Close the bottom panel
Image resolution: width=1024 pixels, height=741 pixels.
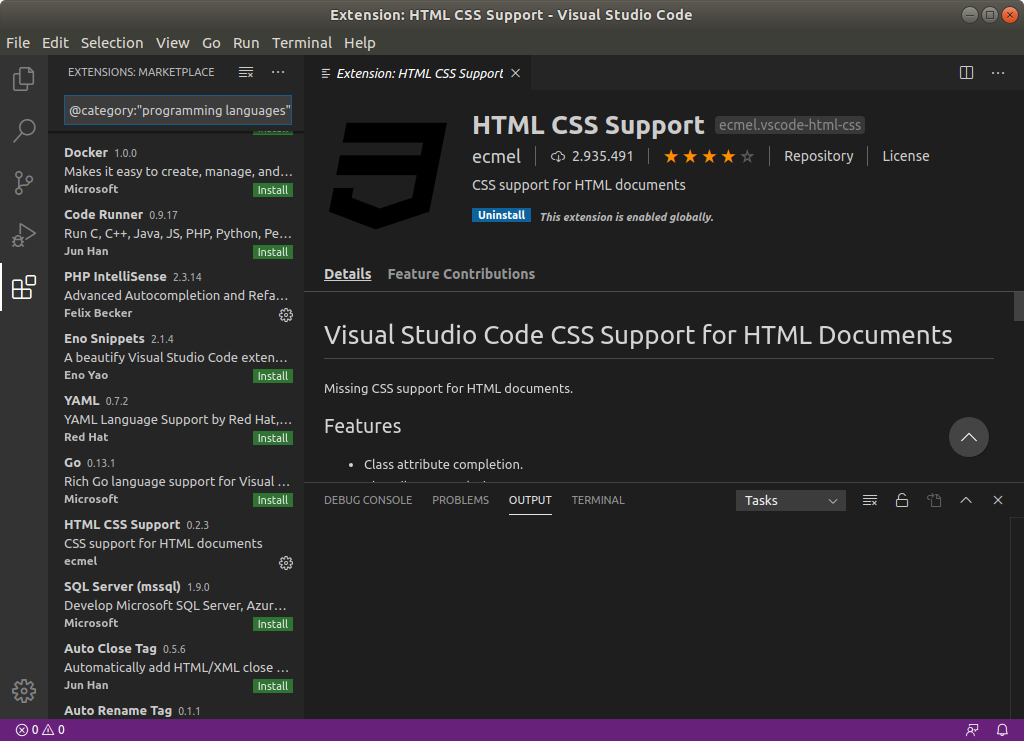coord(998,501)
